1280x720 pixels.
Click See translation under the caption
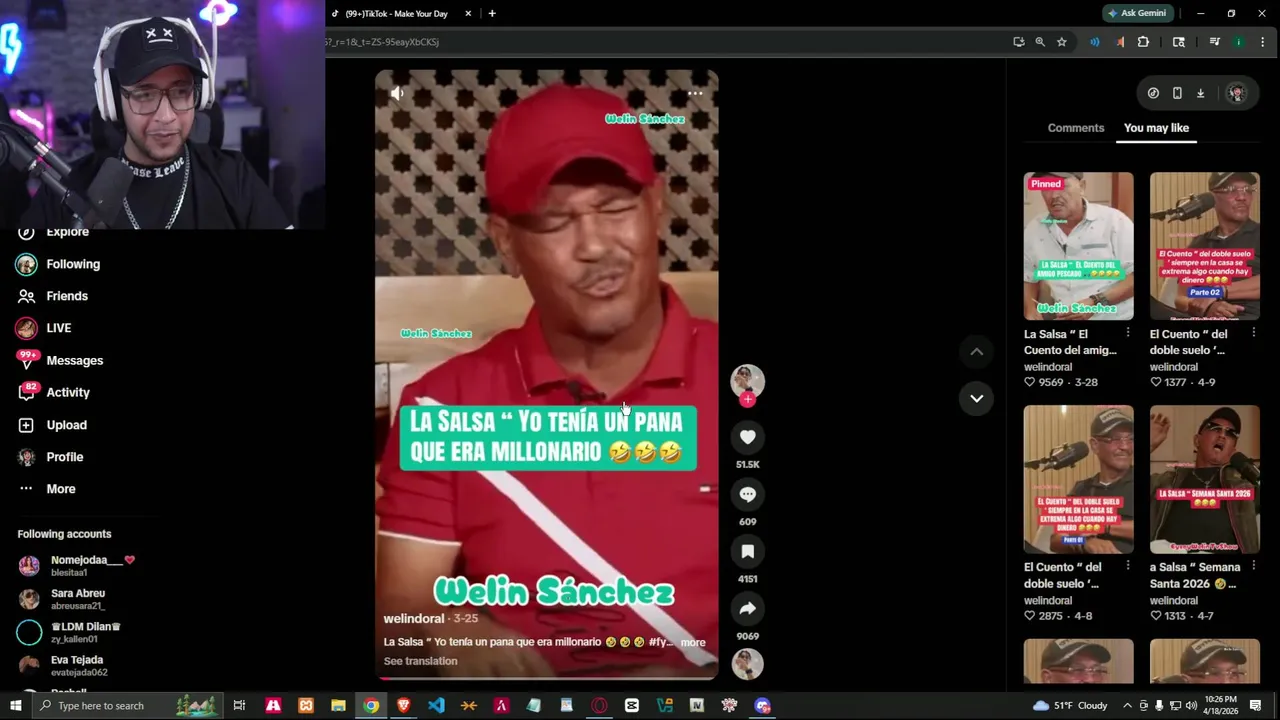[x=420, y=661]
